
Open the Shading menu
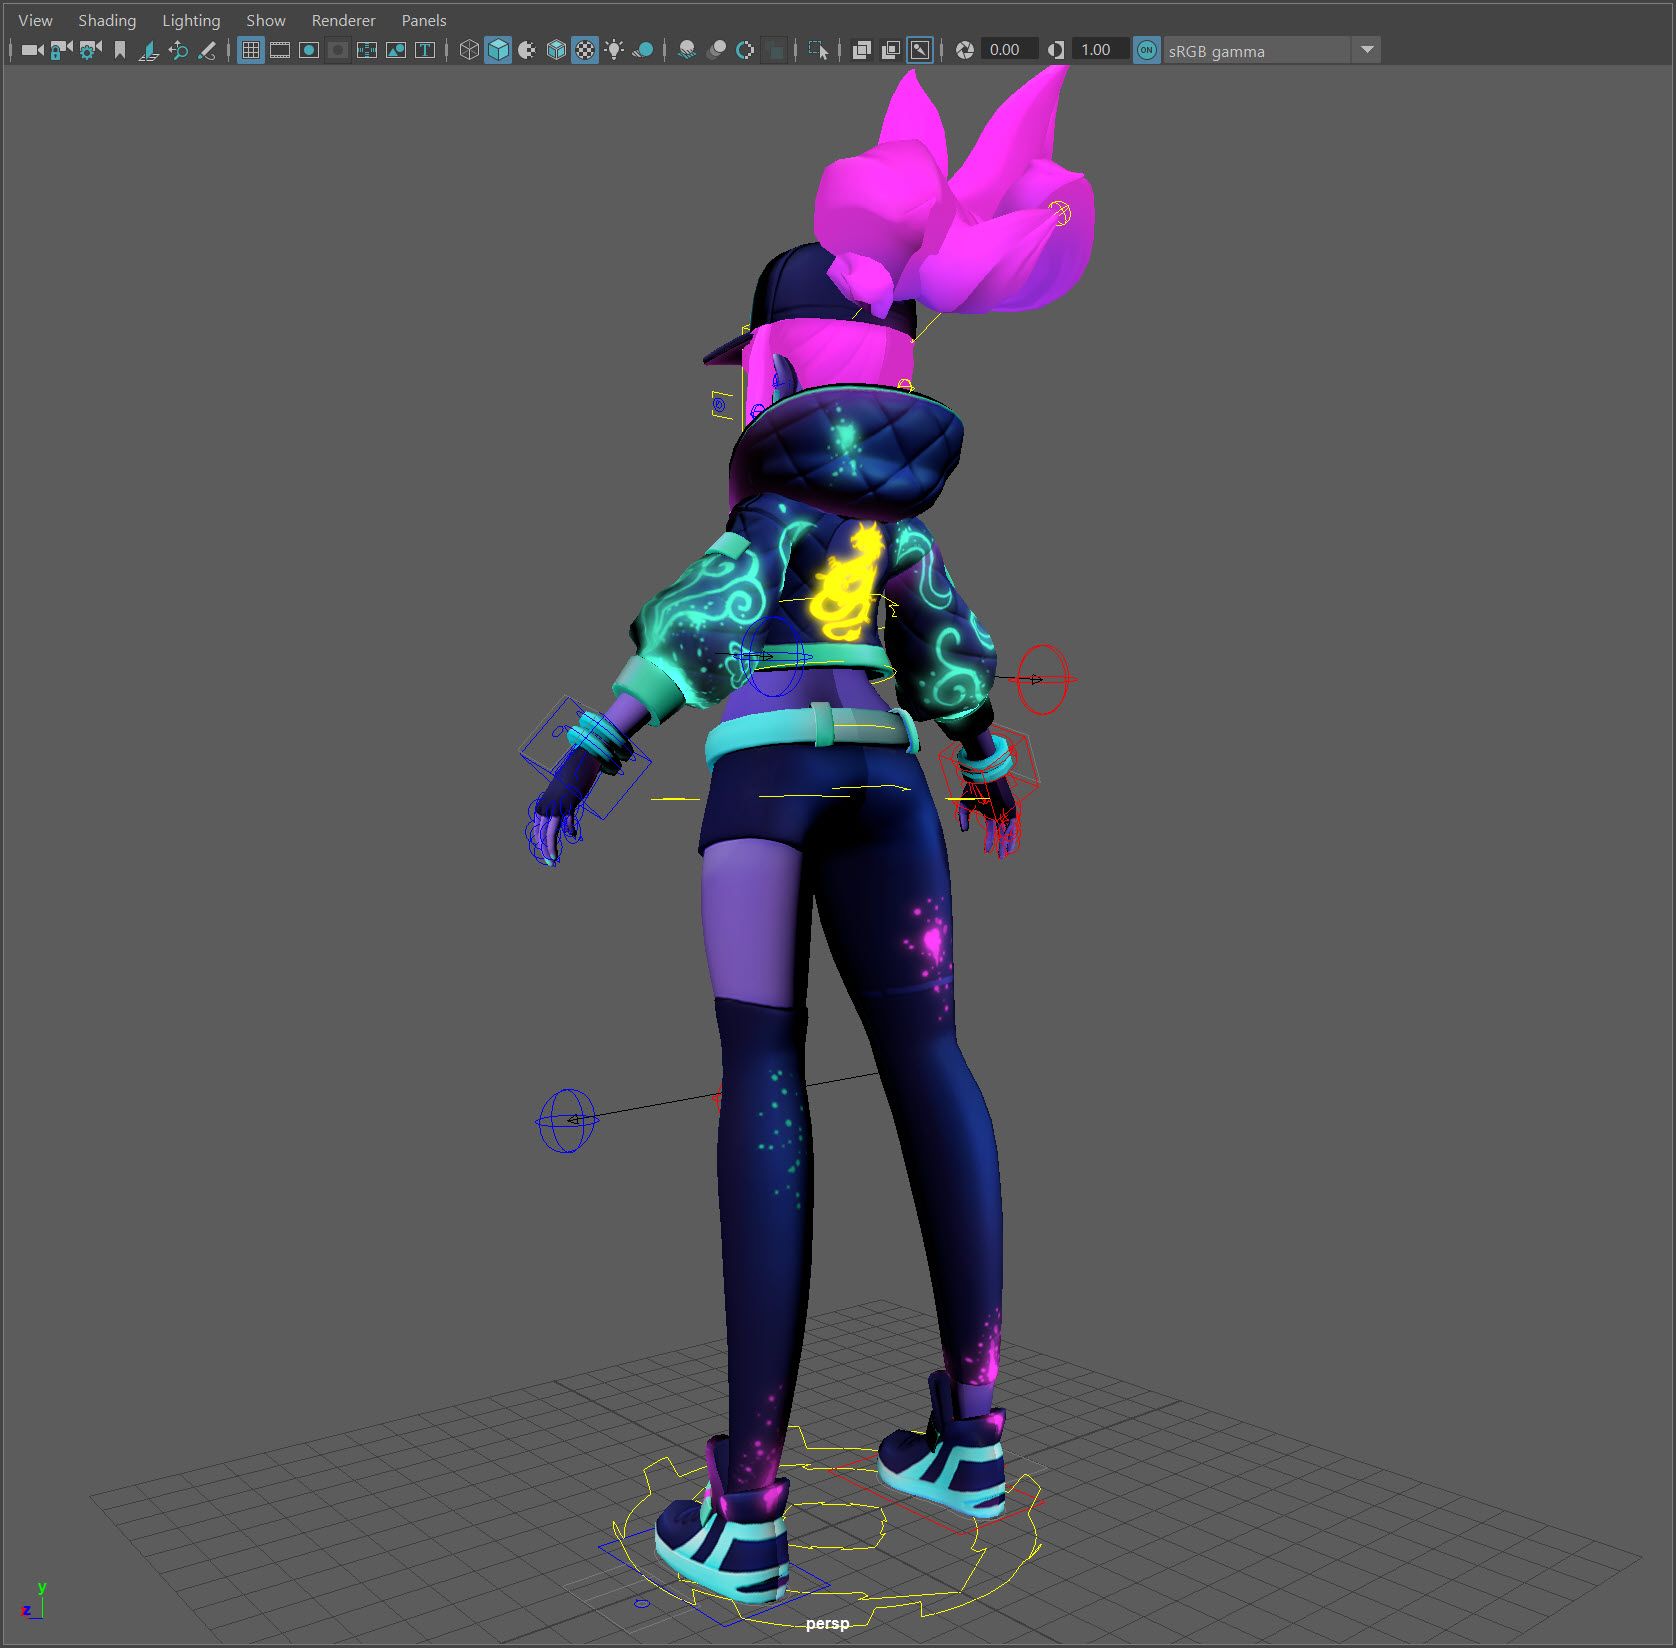tap(107, 20)
